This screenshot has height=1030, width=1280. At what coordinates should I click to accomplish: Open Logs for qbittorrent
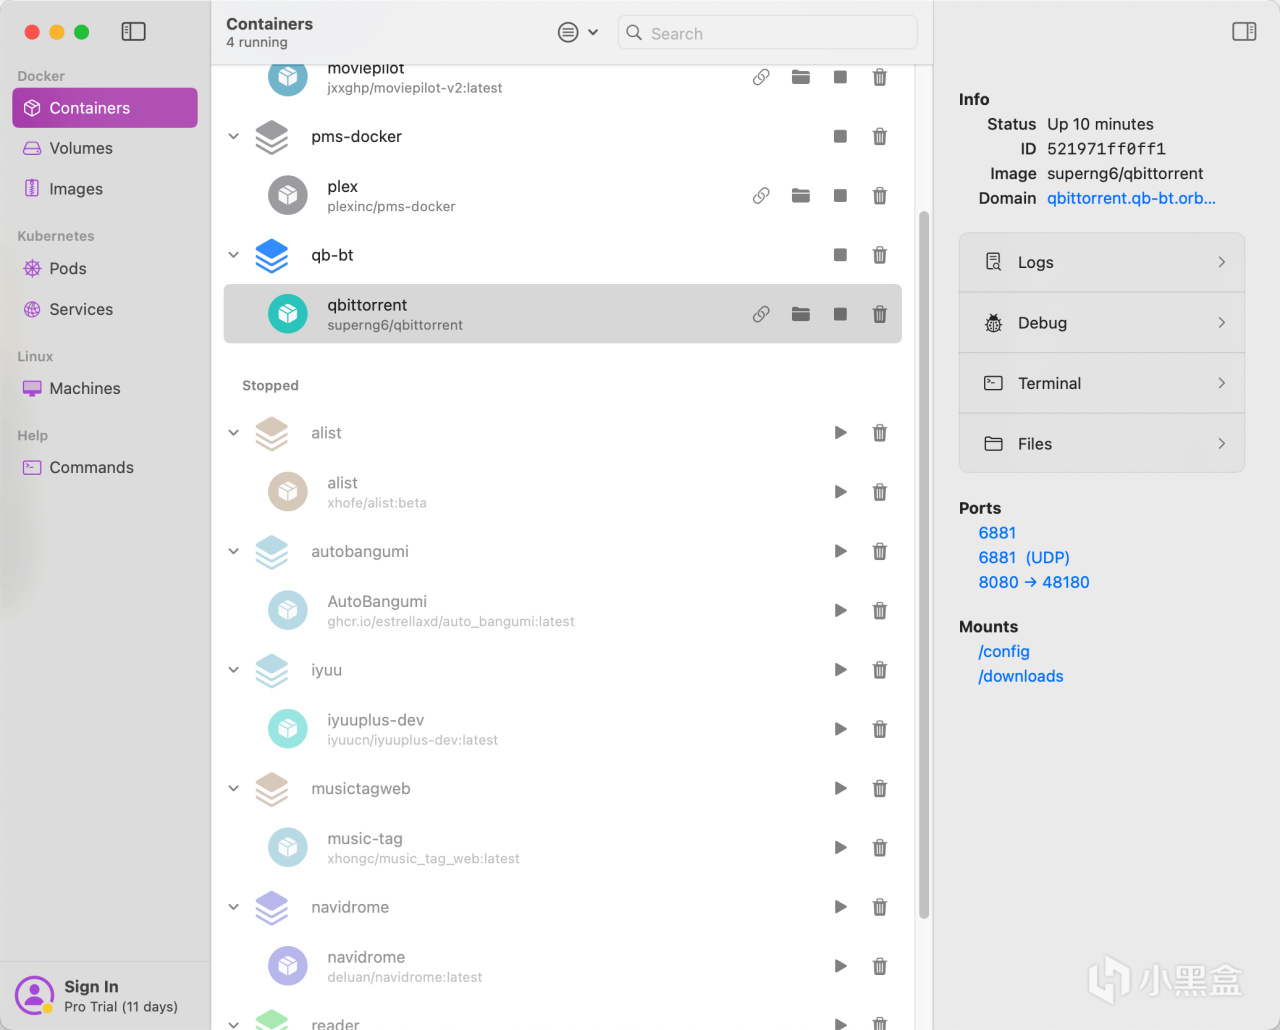pos(1102,262)
